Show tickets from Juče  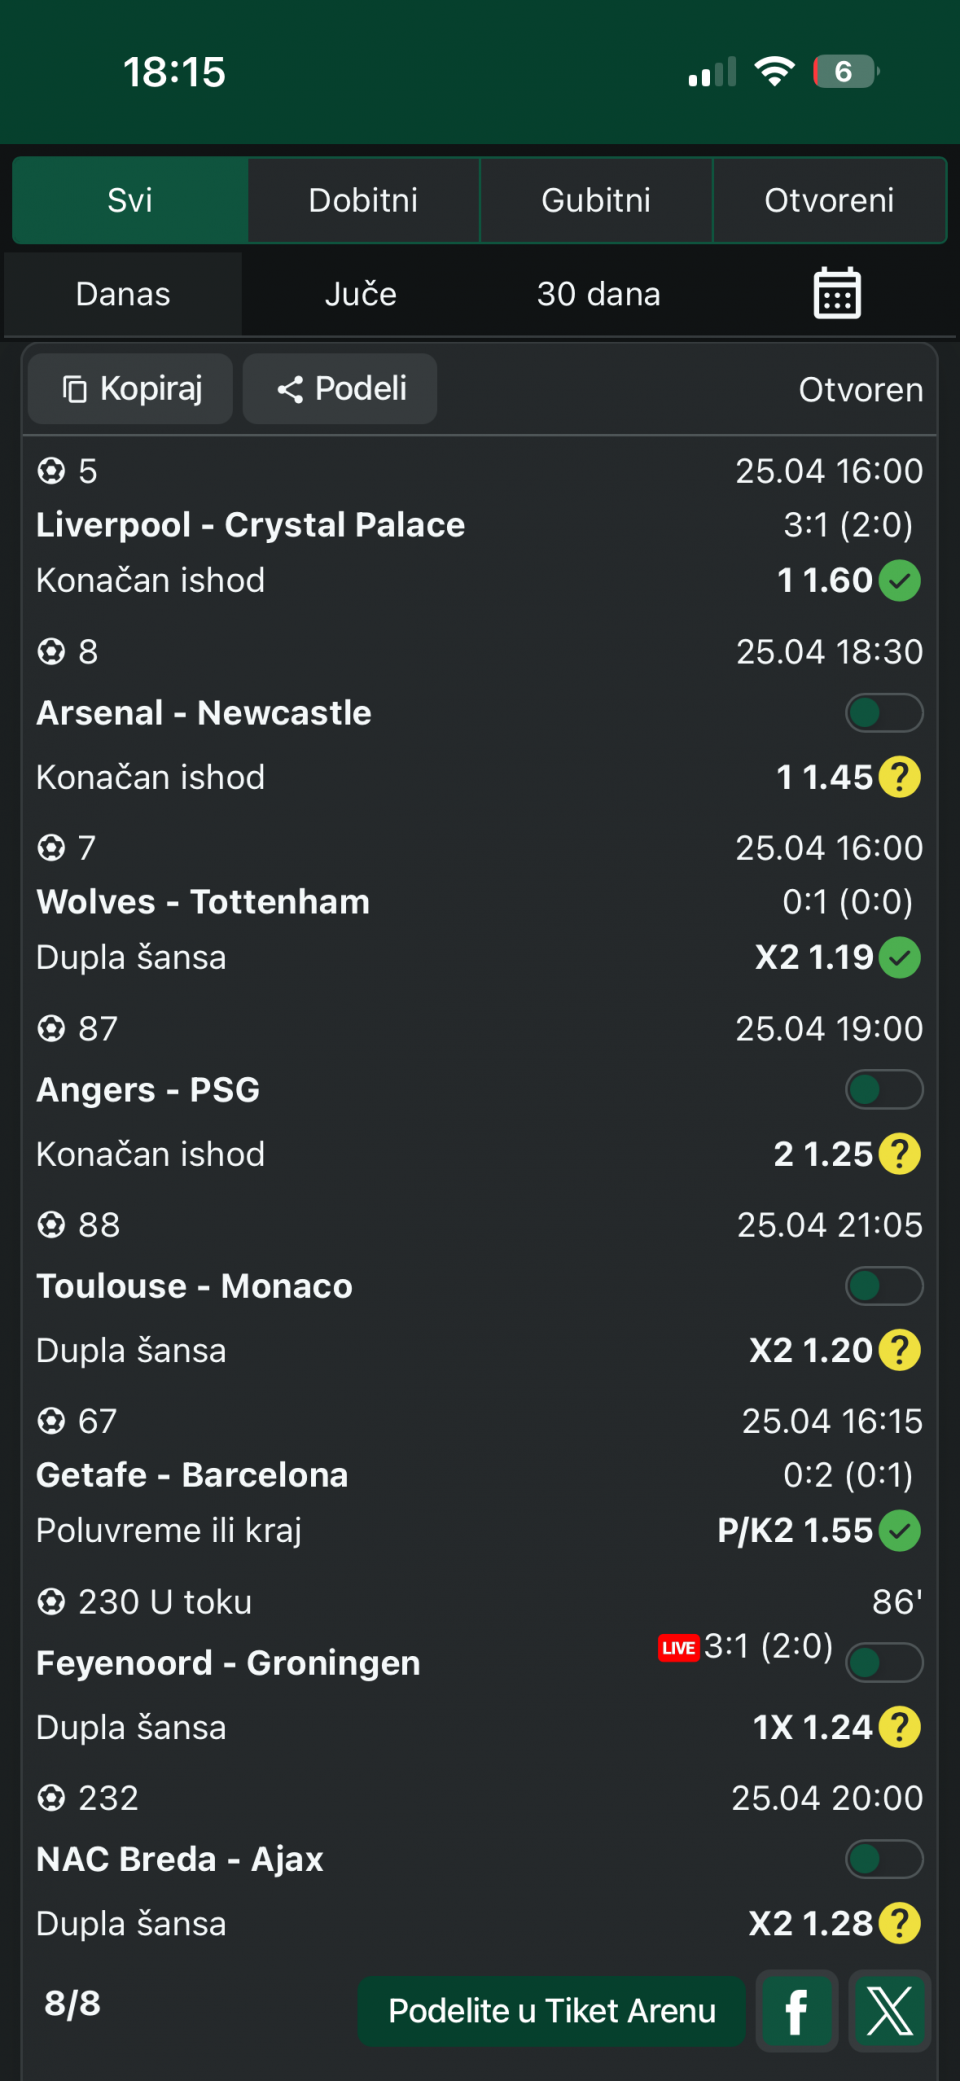point(360,294)
